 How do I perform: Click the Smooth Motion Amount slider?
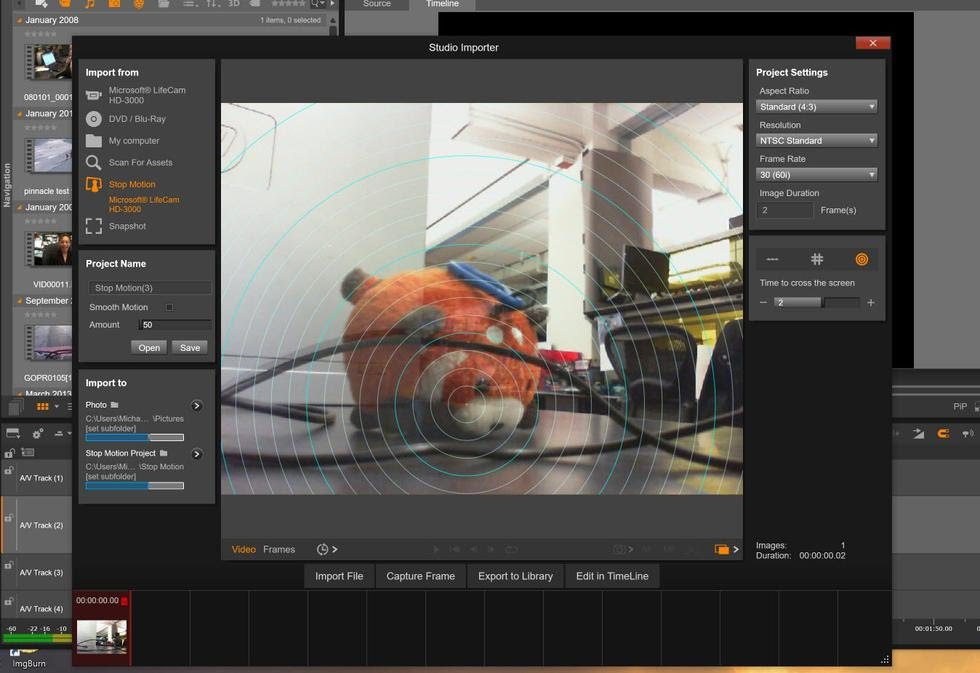(x=175, y=325)
